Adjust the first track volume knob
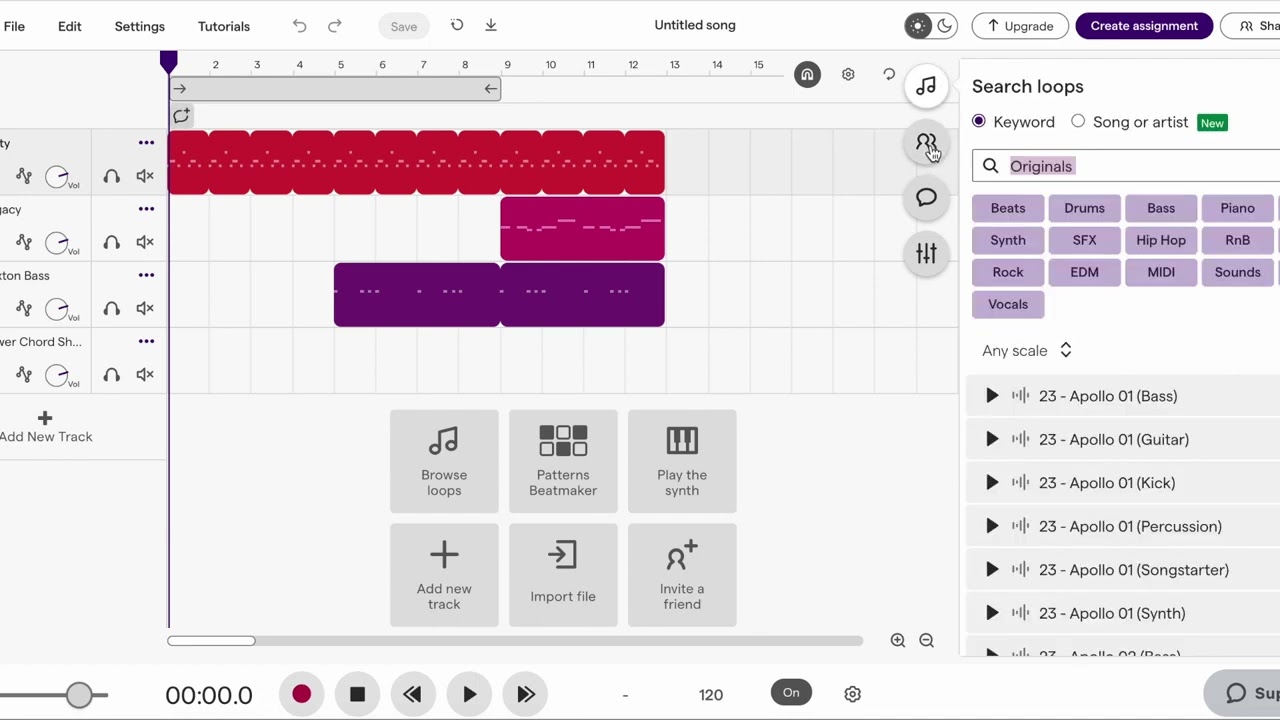Viewport: 1280px width, 720px height. click(57, 178)
